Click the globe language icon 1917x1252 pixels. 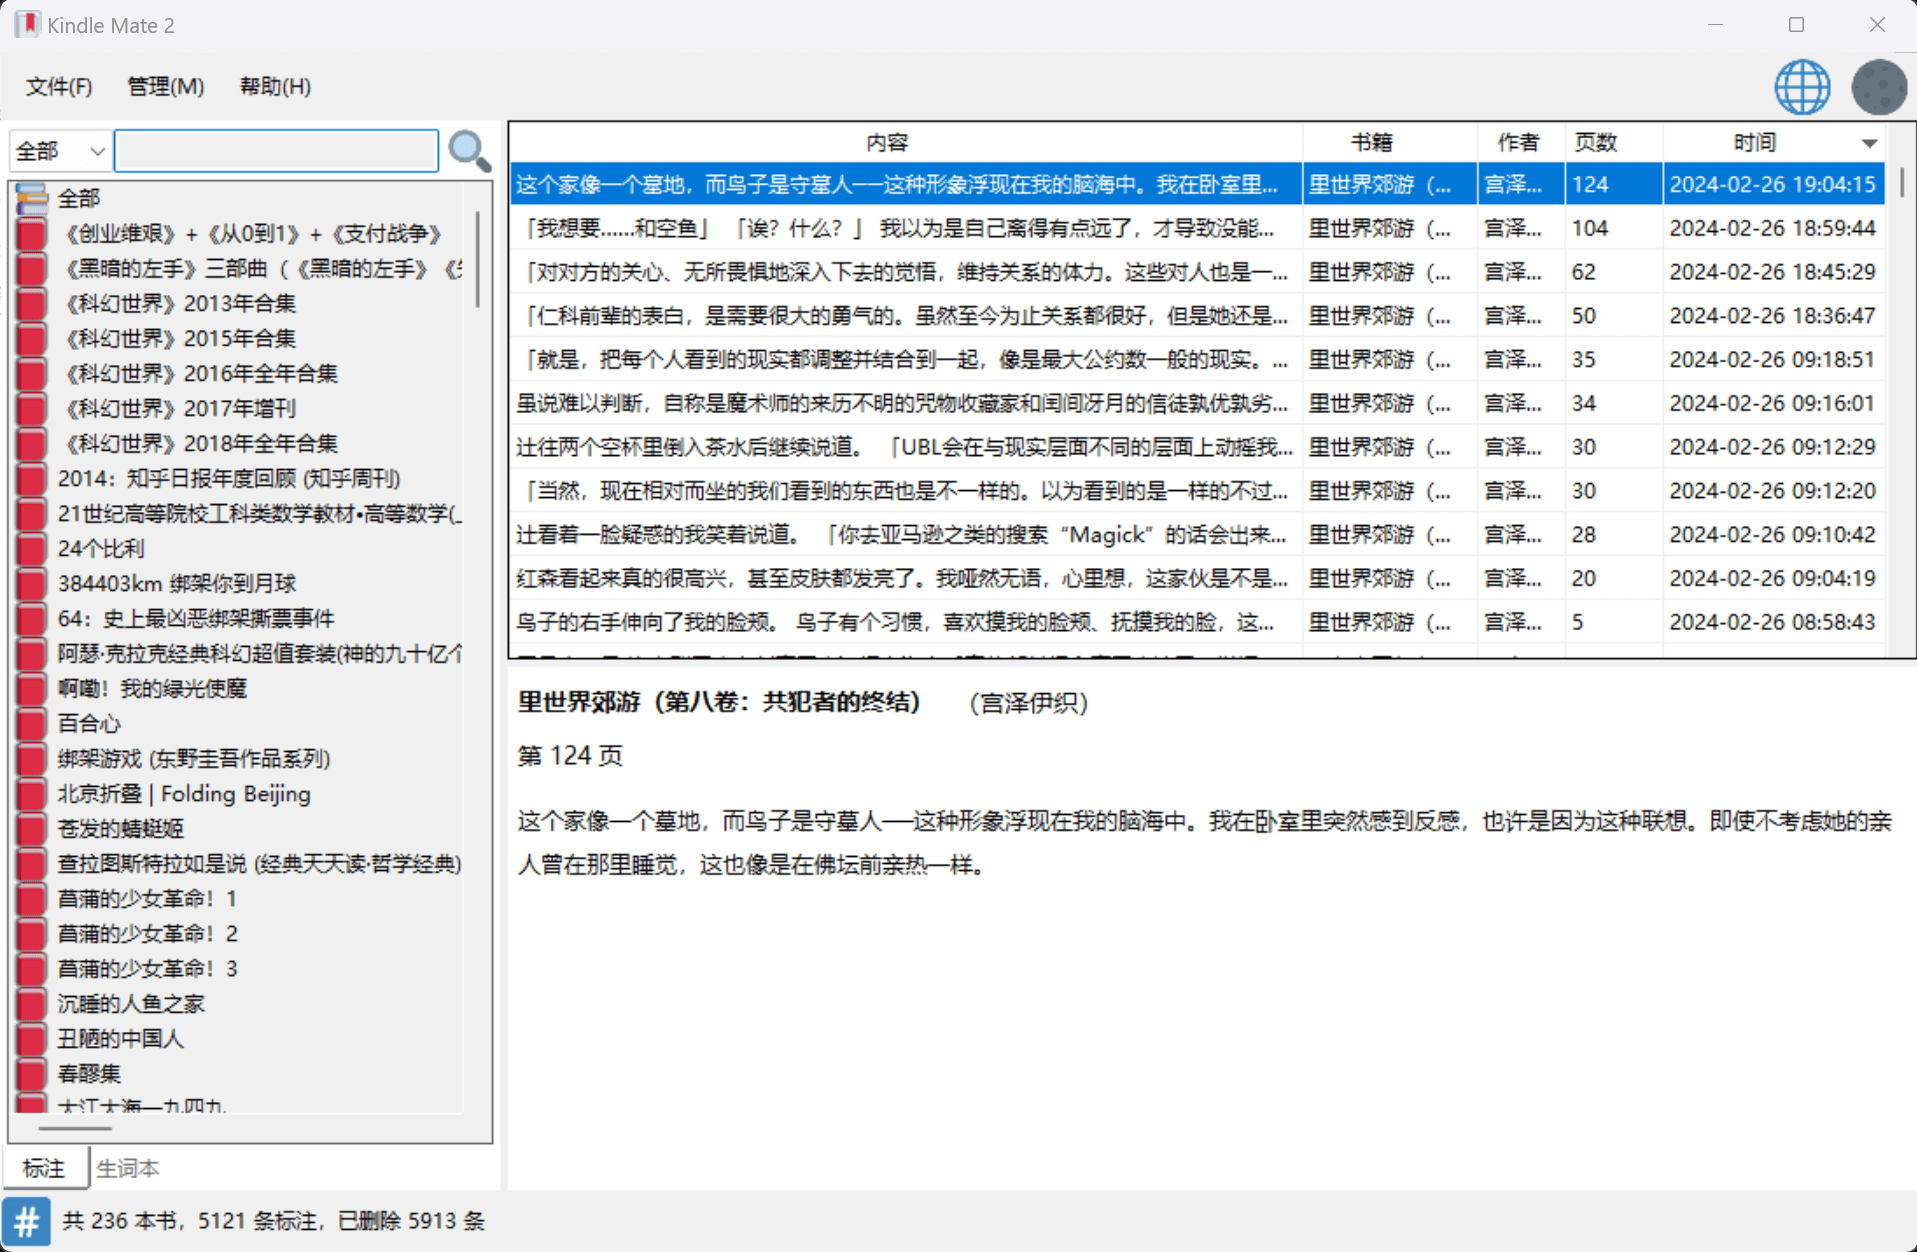1802,87
